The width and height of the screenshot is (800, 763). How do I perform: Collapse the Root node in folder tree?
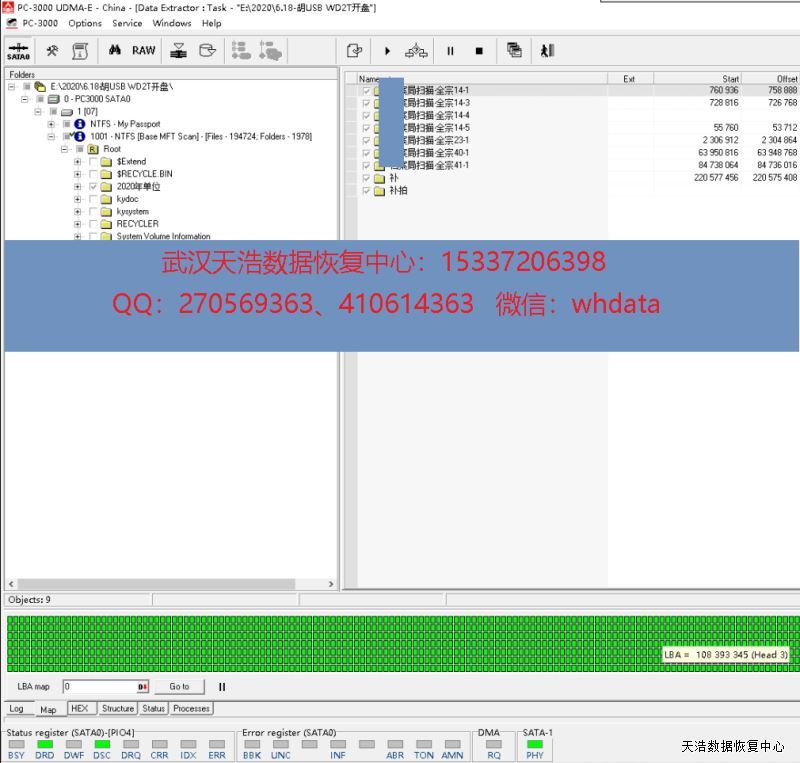click(65, 149)
